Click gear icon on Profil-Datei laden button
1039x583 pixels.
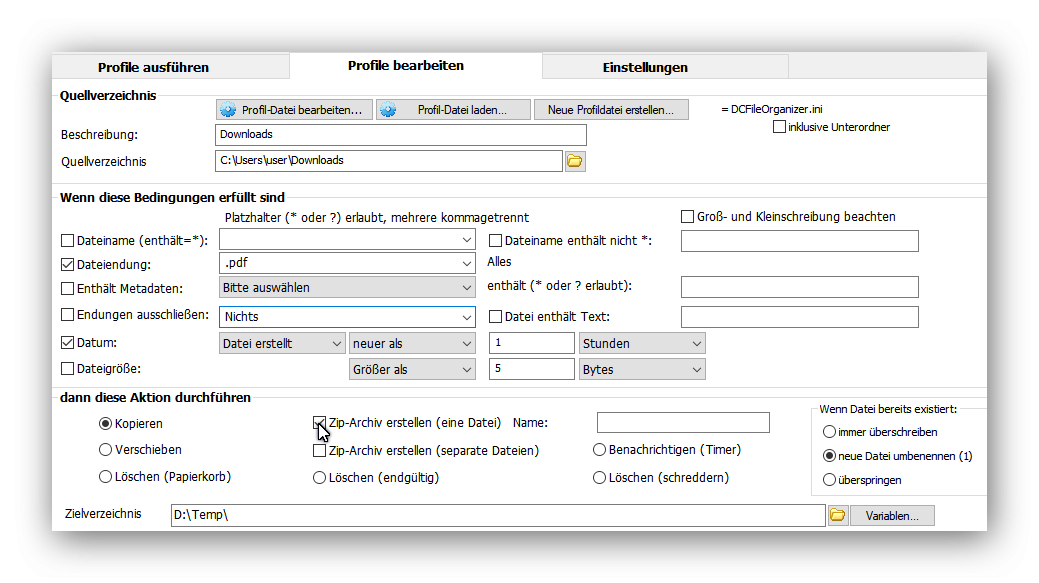[388, 110]
